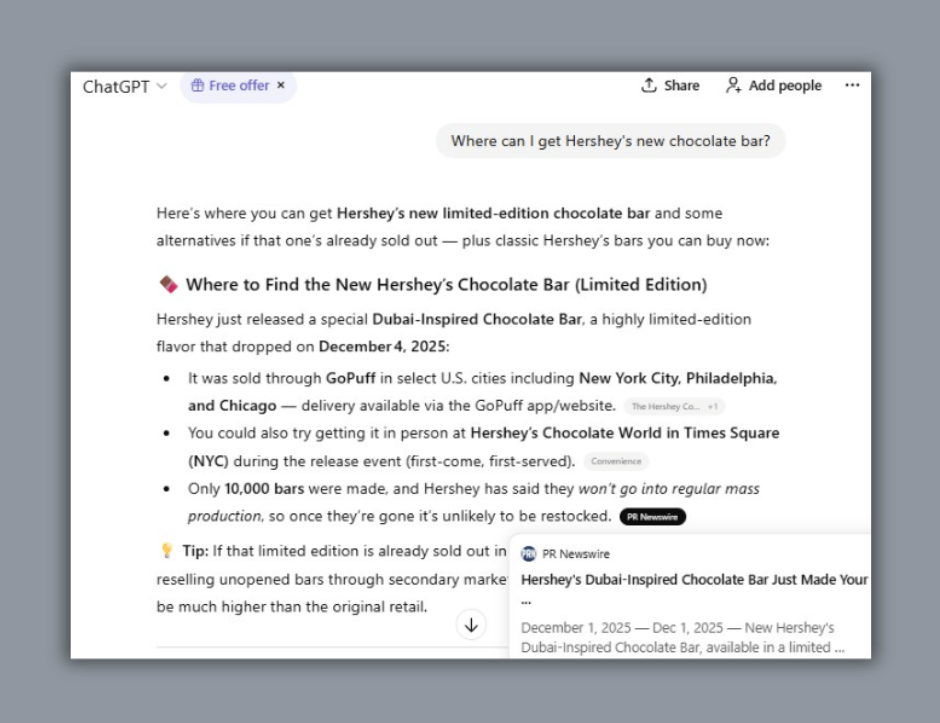The height and width of the screenshot is (723, 940).
Task: Expand The Hershey Co. +1 sources chip
Action: pyautogui.click(x=674, y=406)
